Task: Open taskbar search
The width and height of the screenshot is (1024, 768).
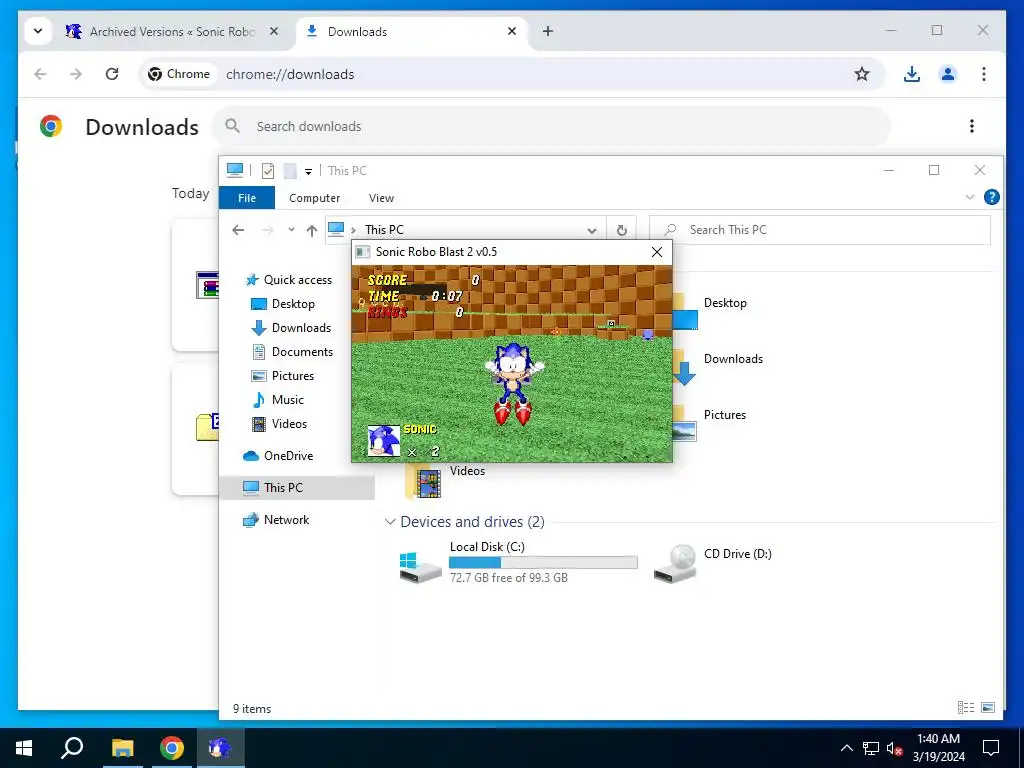Action: point(72,748)
